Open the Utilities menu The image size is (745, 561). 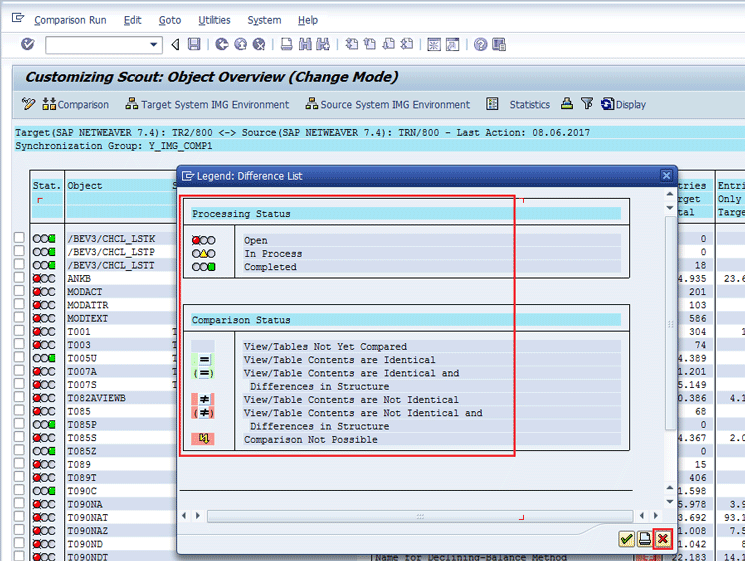[214, 20]
